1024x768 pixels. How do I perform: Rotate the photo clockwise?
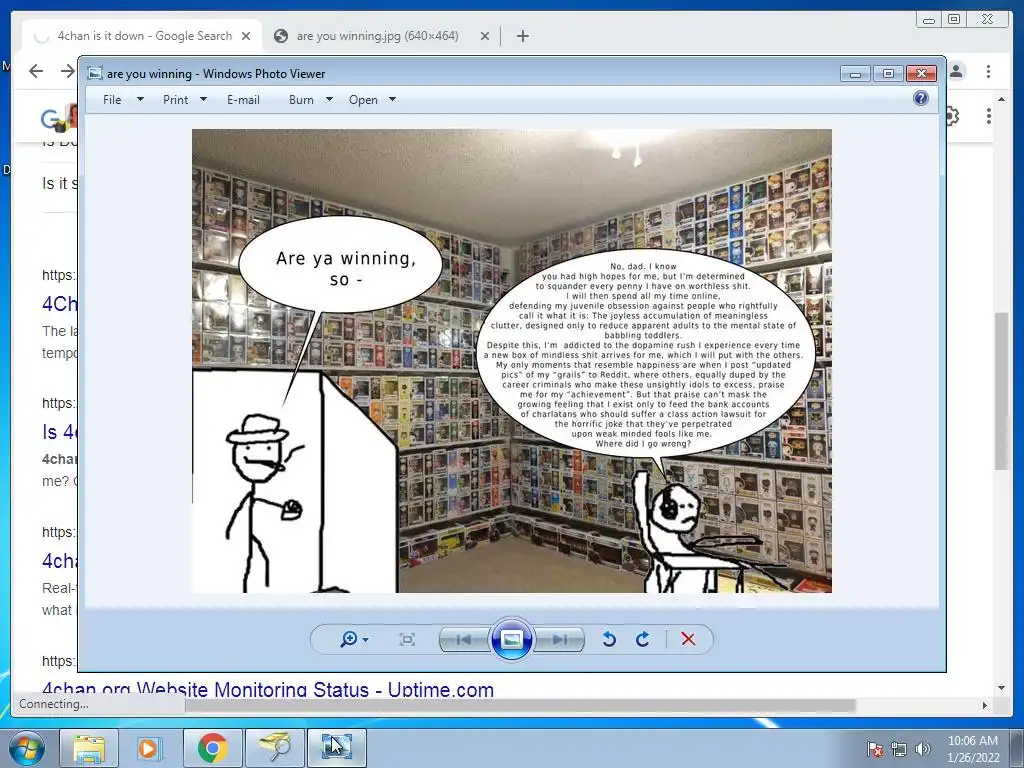[643, 639]
